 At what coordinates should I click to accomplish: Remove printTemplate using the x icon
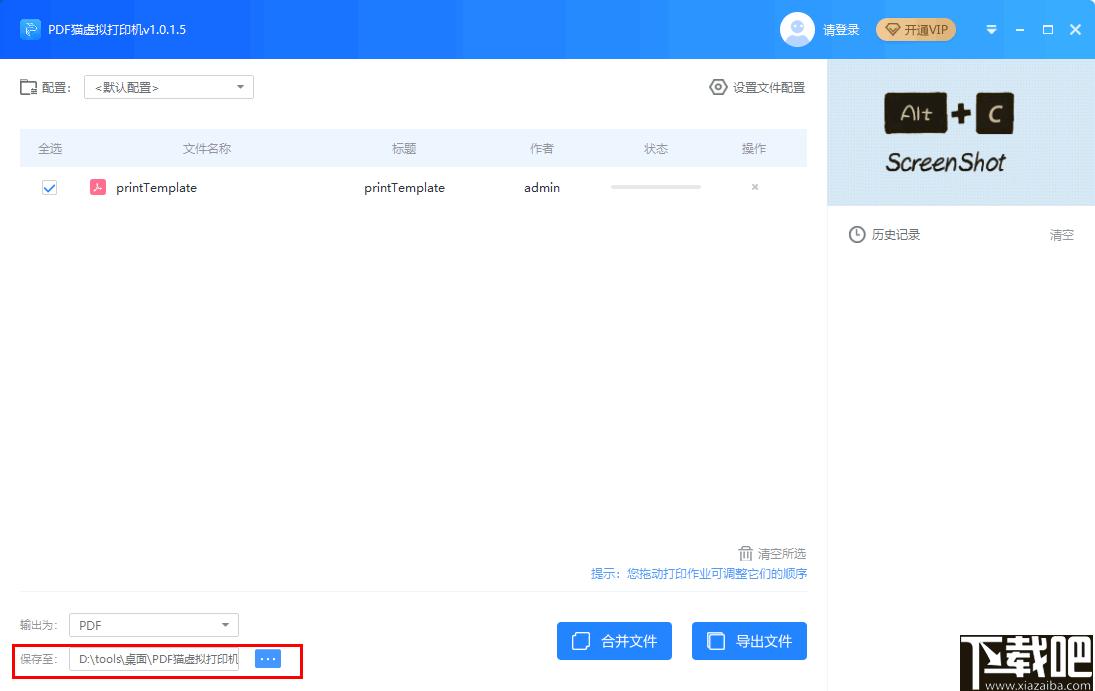click(x=754, y=187)
